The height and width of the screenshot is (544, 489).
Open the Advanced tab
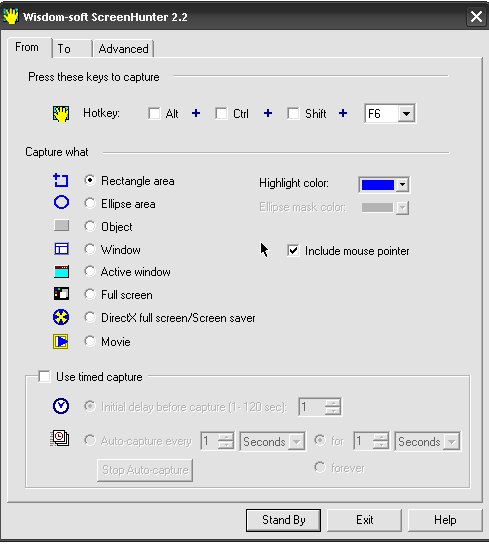124,49
